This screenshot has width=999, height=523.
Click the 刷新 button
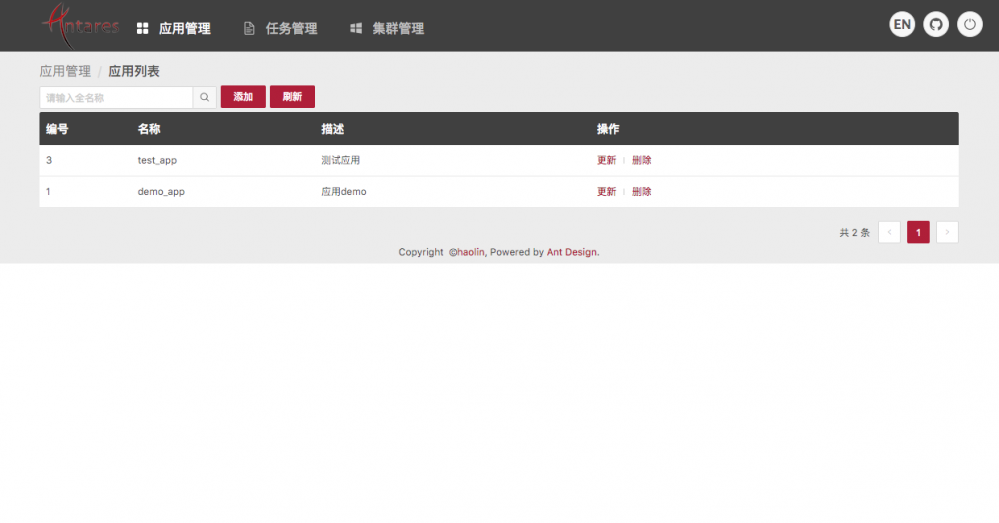tap(292, 97)
